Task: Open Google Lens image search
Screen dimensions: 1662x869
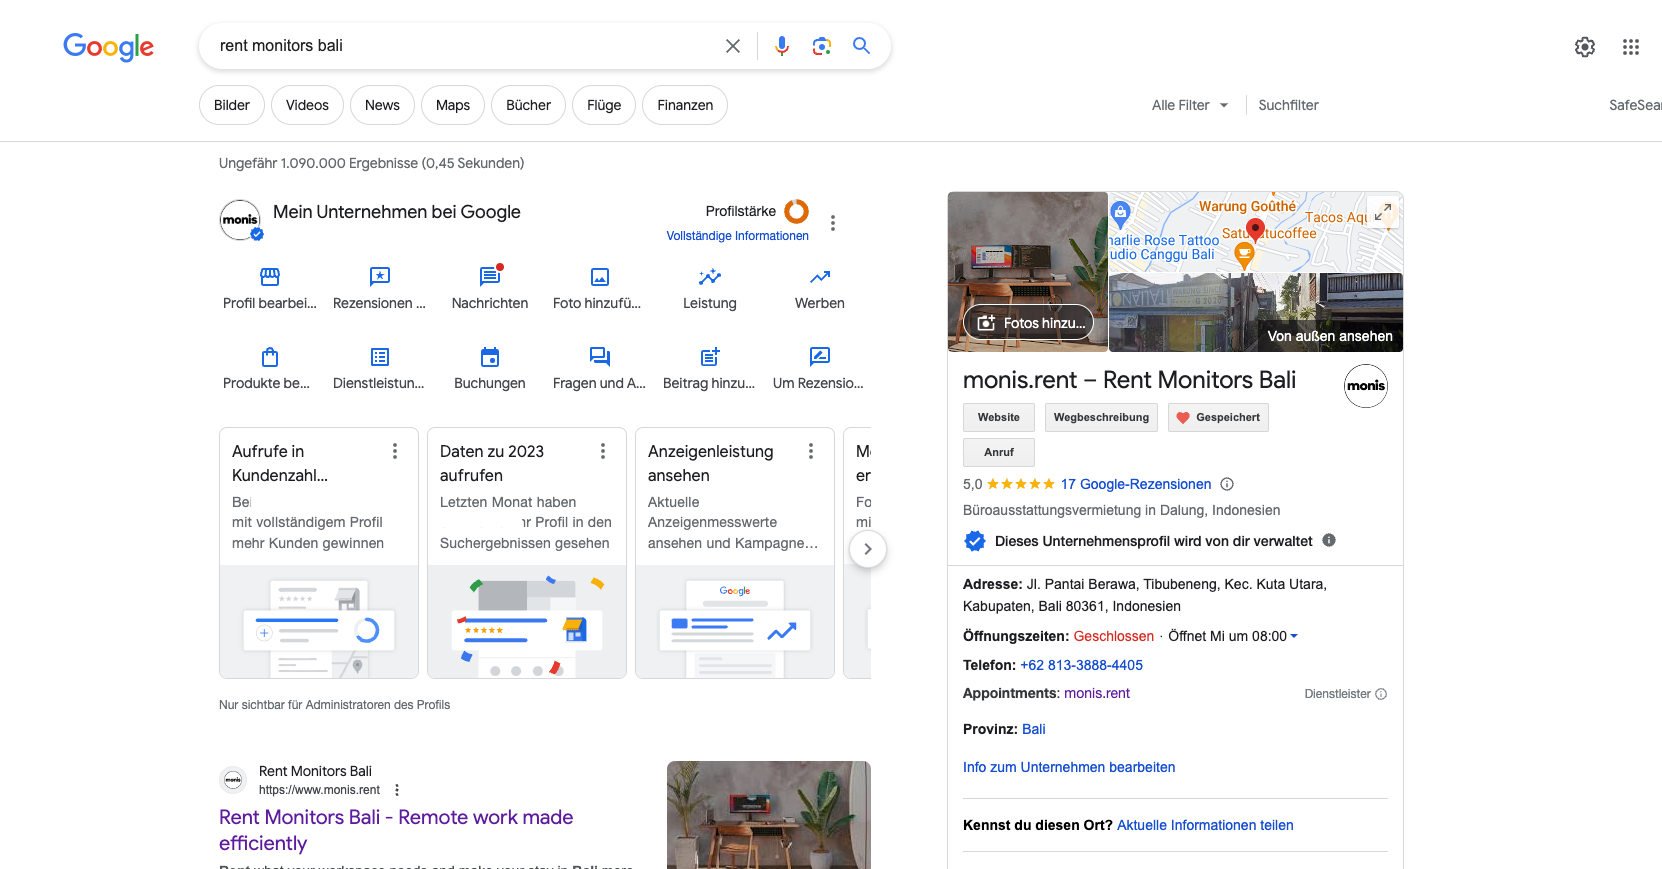Action: pos(822,46)
